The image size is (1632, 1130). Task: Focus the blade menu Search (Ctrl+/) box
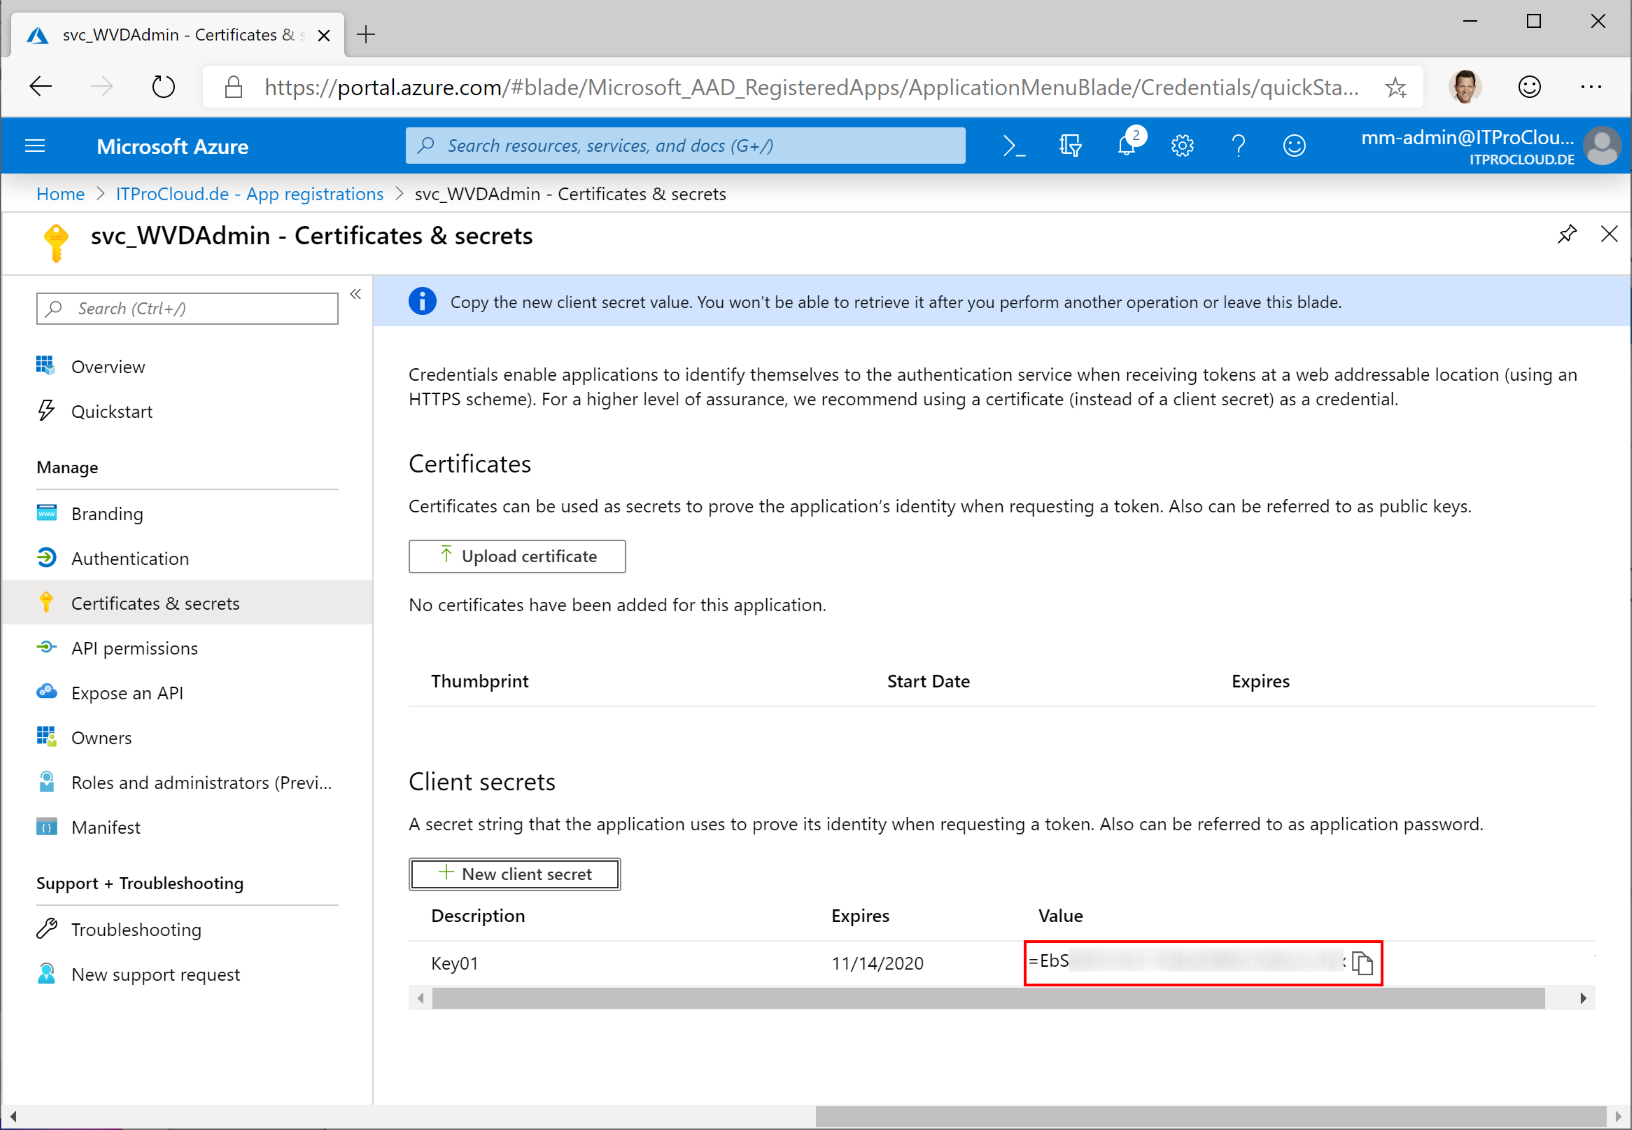[187, 308]
